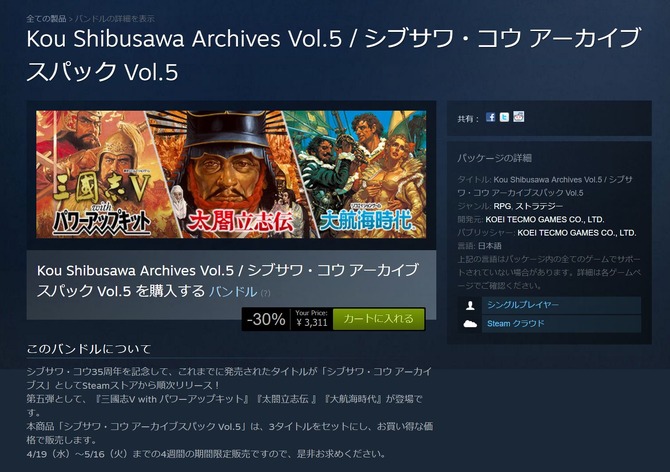Click the single-player person icon

(470, 305)
